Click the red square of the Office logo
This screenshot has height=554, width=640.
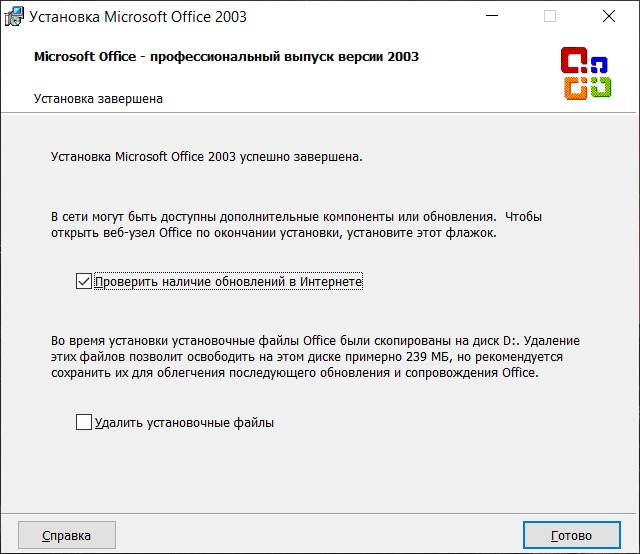click(x=573, y=60)
